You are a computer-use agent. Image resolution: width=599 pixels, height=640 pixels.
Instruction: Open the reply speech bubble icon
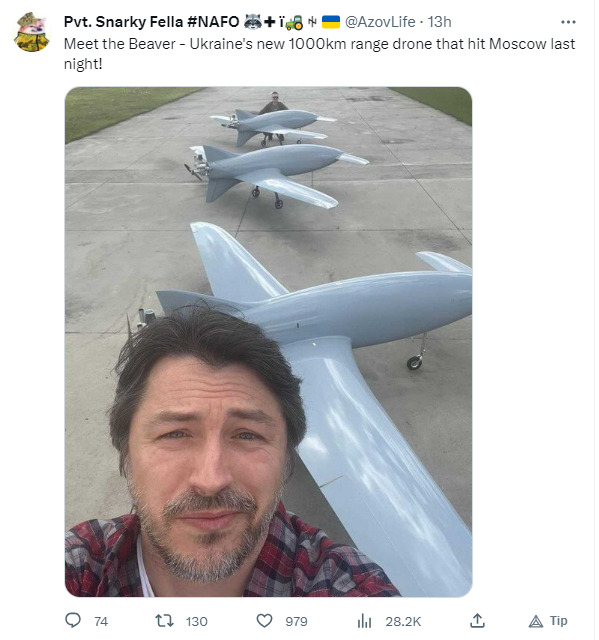coord(73,620)
